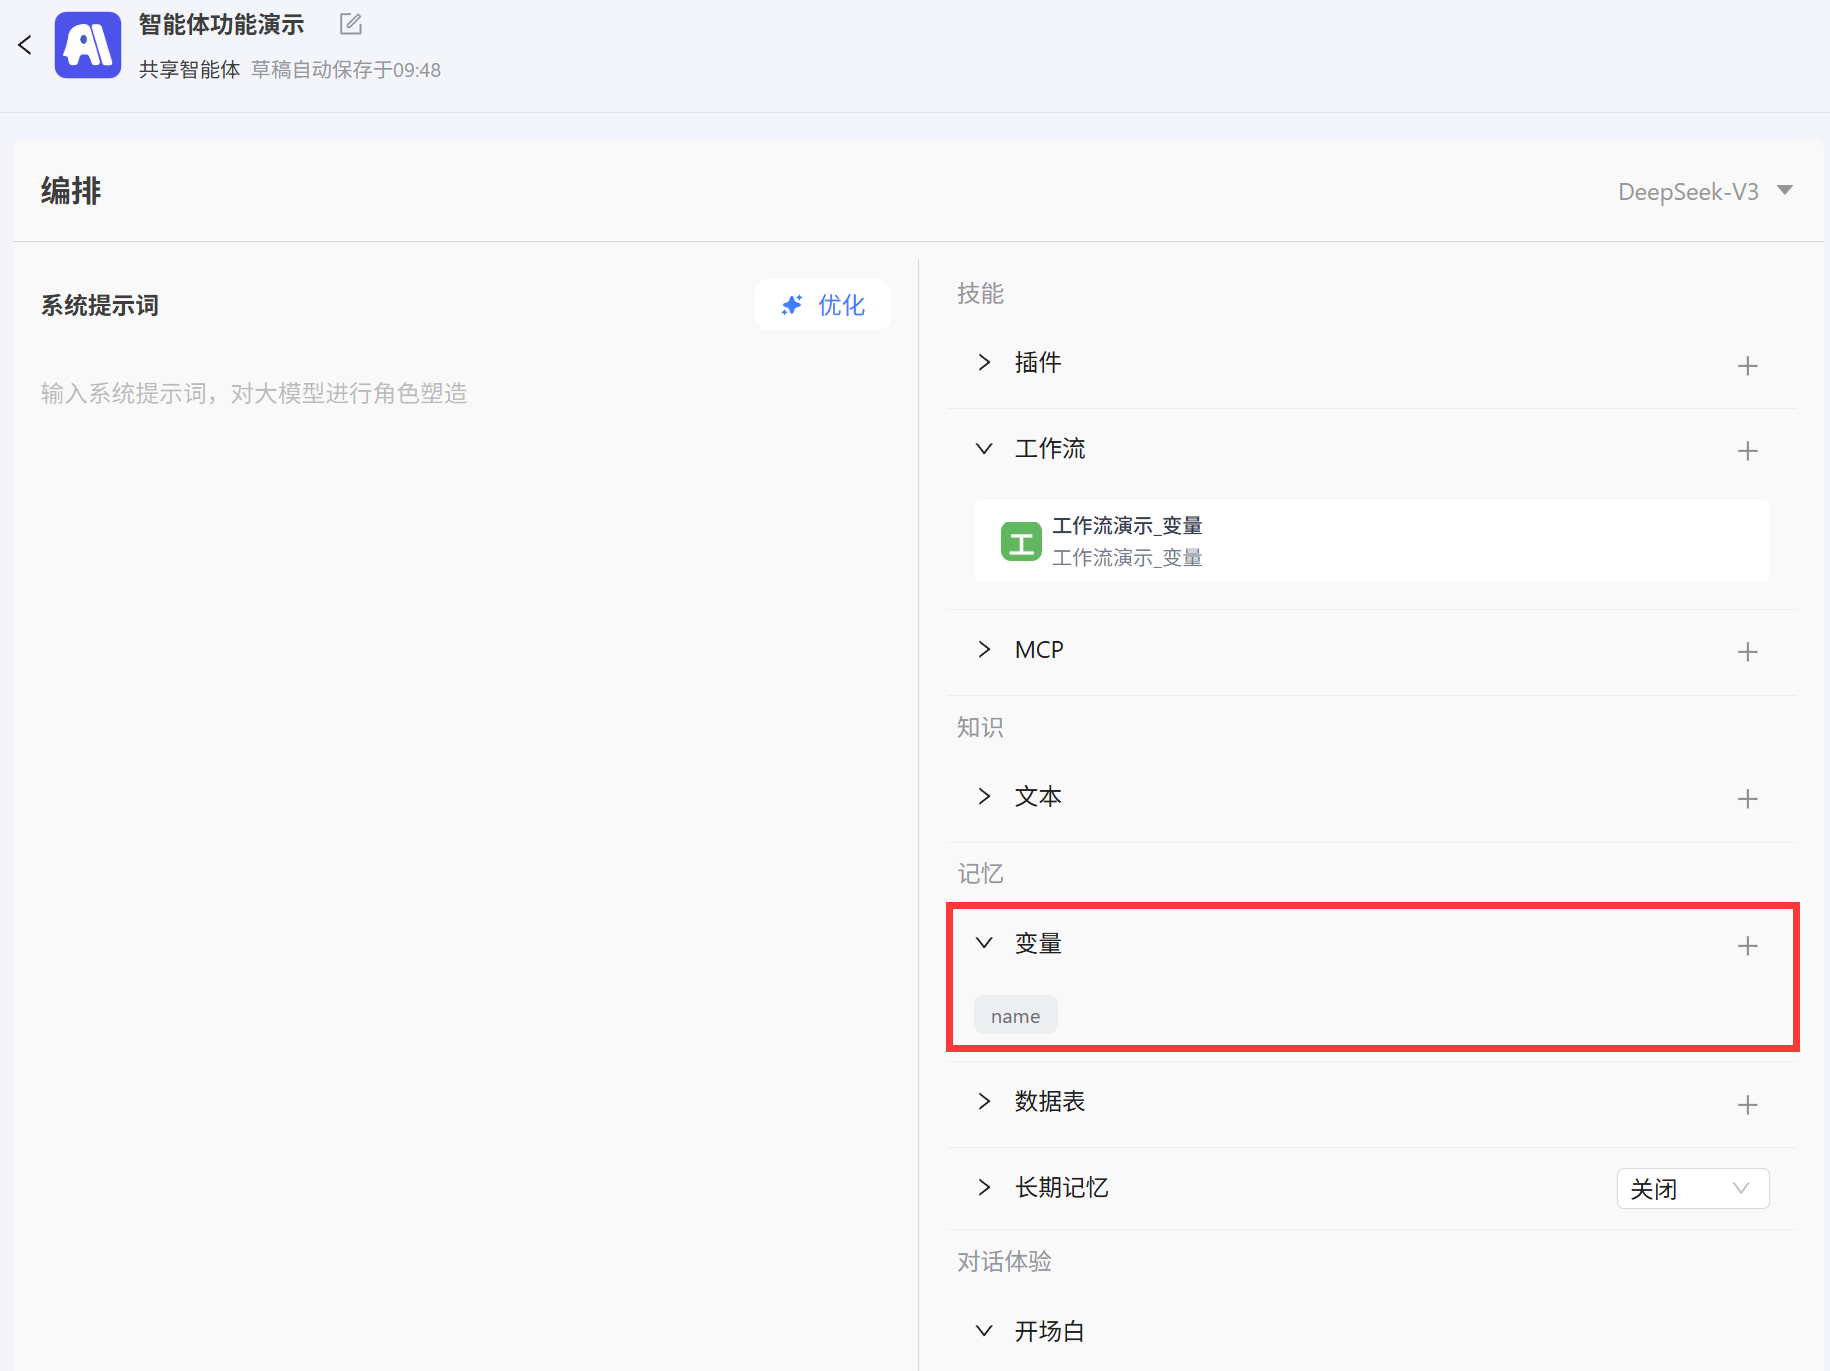Add text knowledge with plus icon
The image size is (1830, 1371).
coord(1747,799)
